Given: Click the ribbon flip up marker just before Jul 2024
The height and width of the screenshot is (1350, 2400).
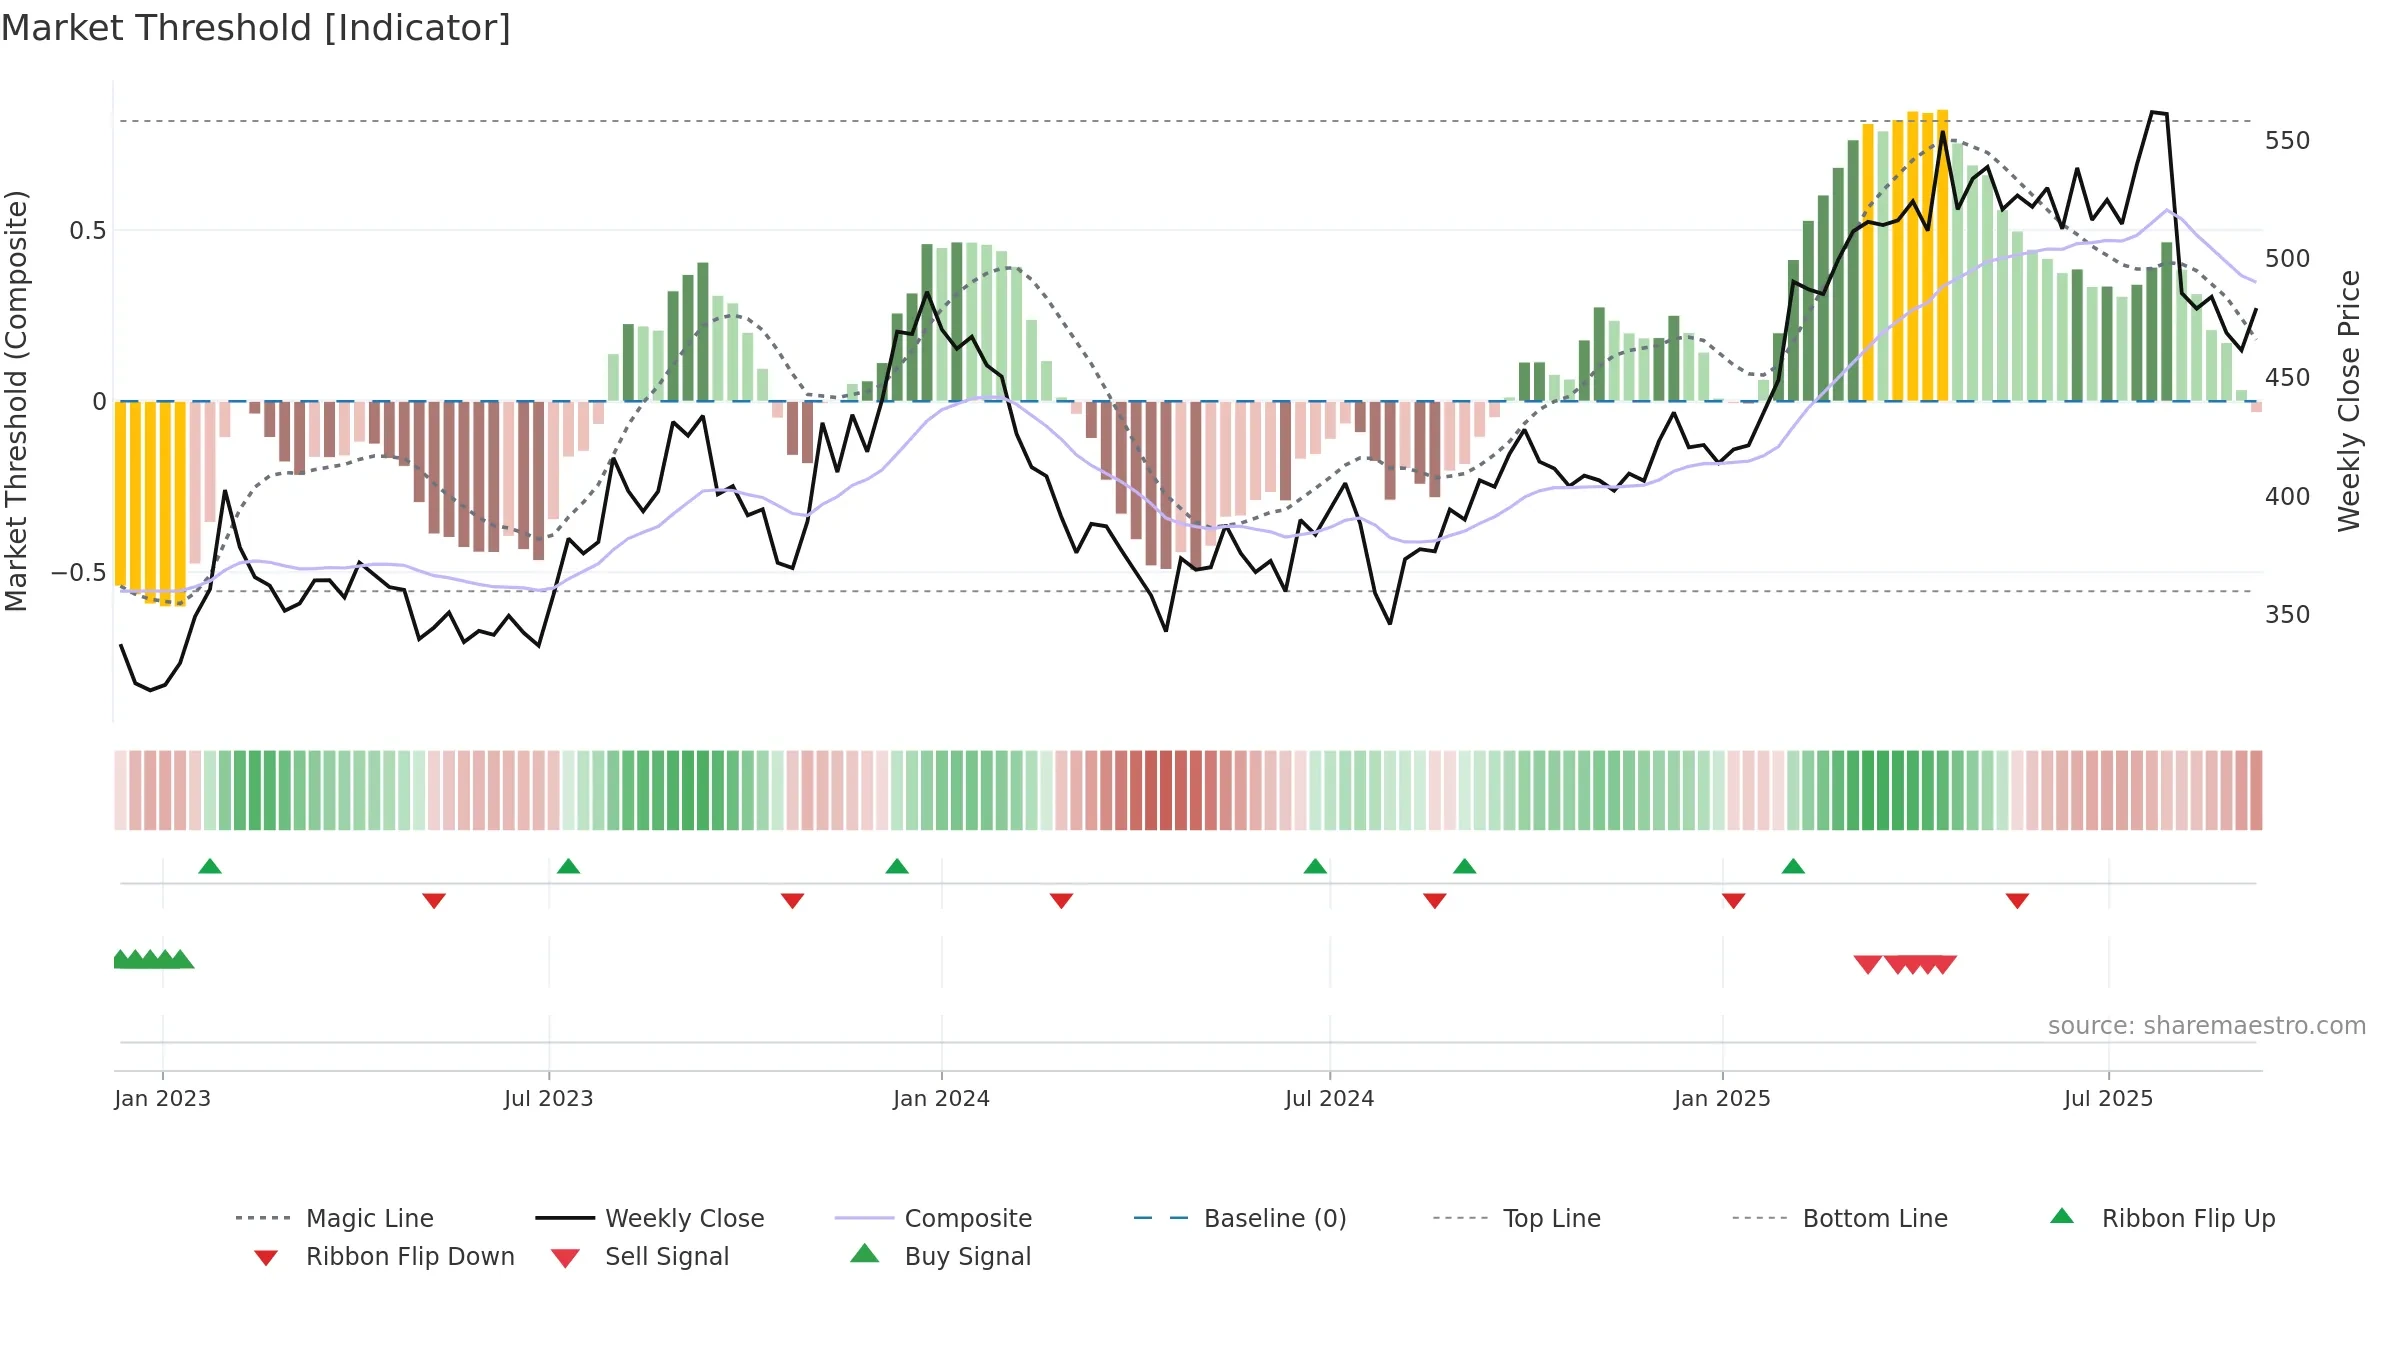Looking at the screenshot, I should [x=1315, y=866].
